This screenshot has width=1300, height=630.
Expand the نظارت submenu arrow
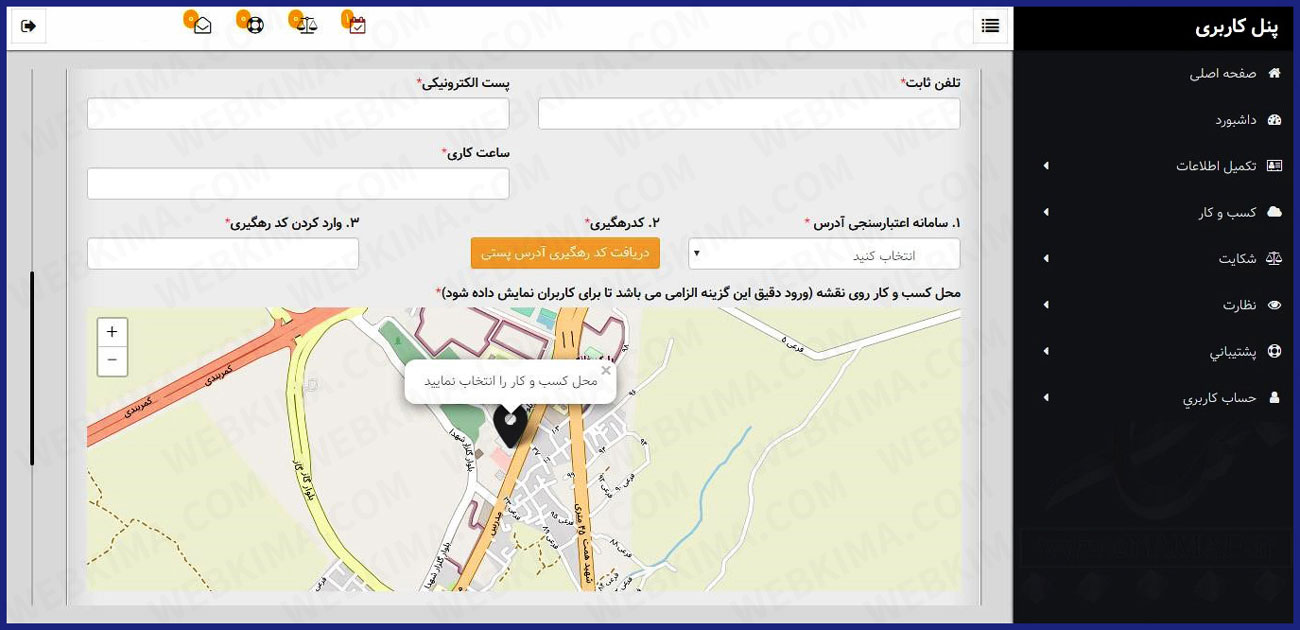[x=1046, y=305]
